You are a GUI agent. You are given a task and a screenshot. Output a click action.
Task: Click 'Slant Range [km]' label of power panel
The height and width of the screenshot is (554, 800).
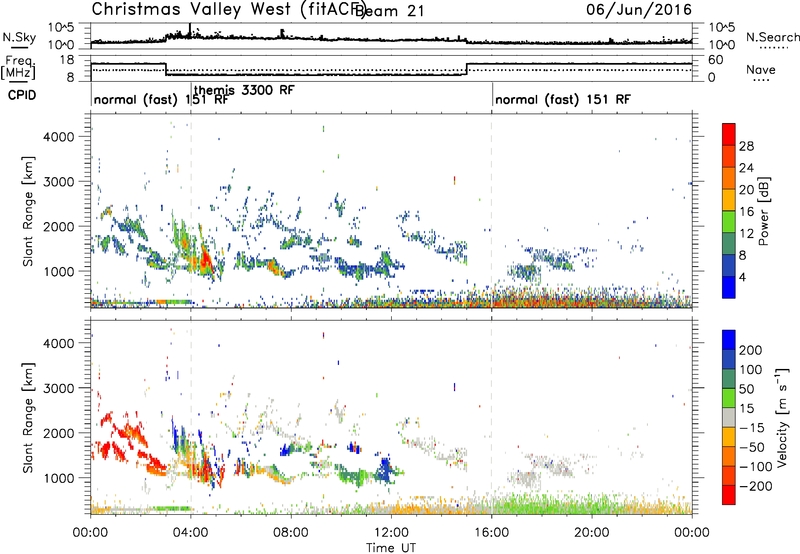click(x=28, y=211)
